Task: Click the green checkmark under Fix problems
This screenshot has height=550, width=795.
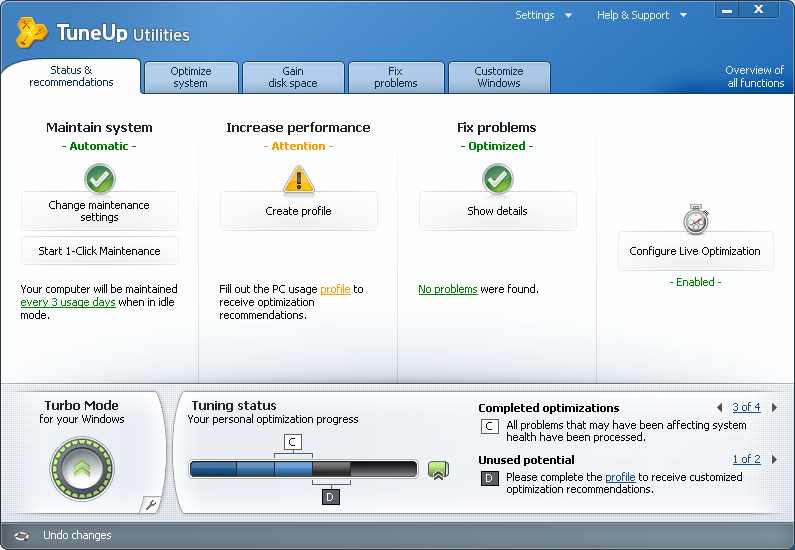Action: point(498,178)
